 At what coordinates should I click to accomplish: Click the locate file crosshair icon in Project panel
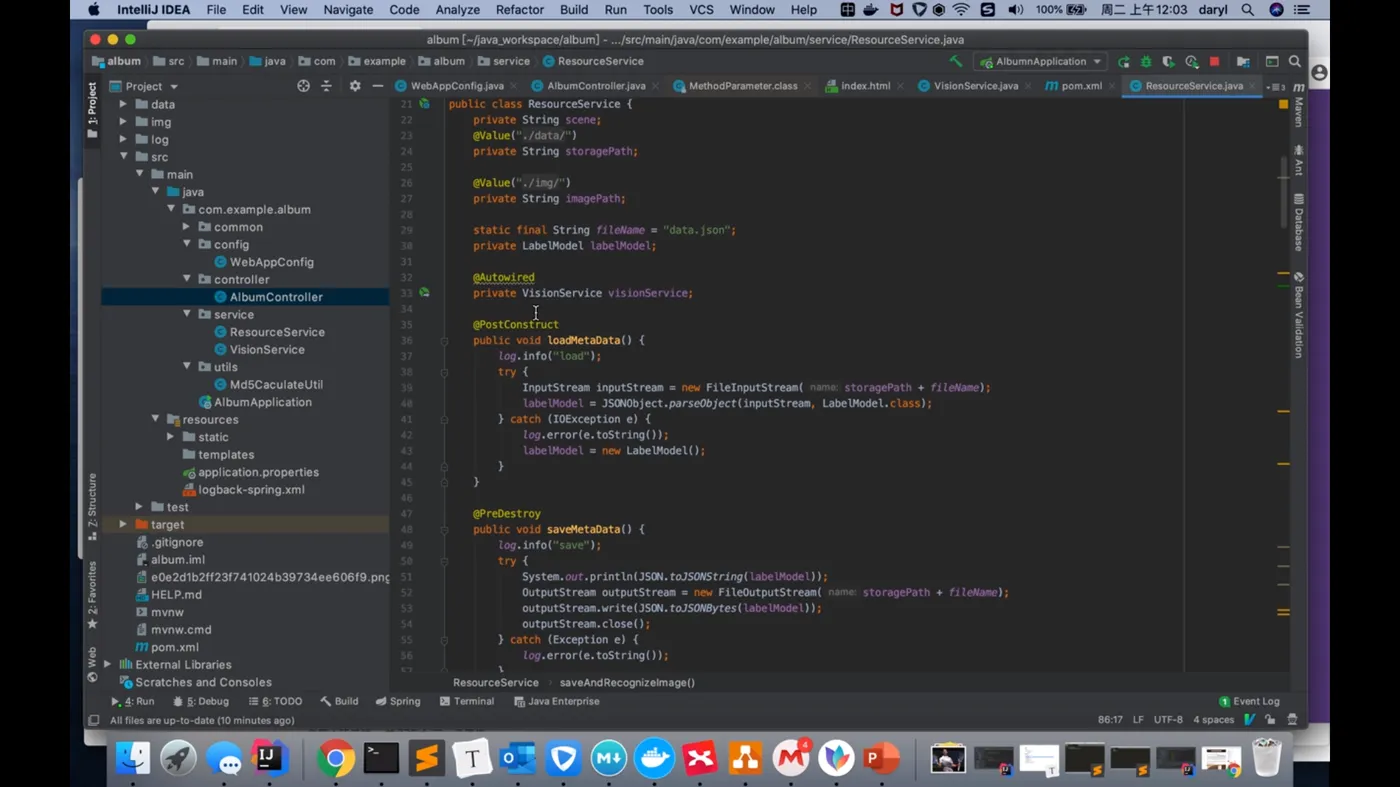point(303,86)
